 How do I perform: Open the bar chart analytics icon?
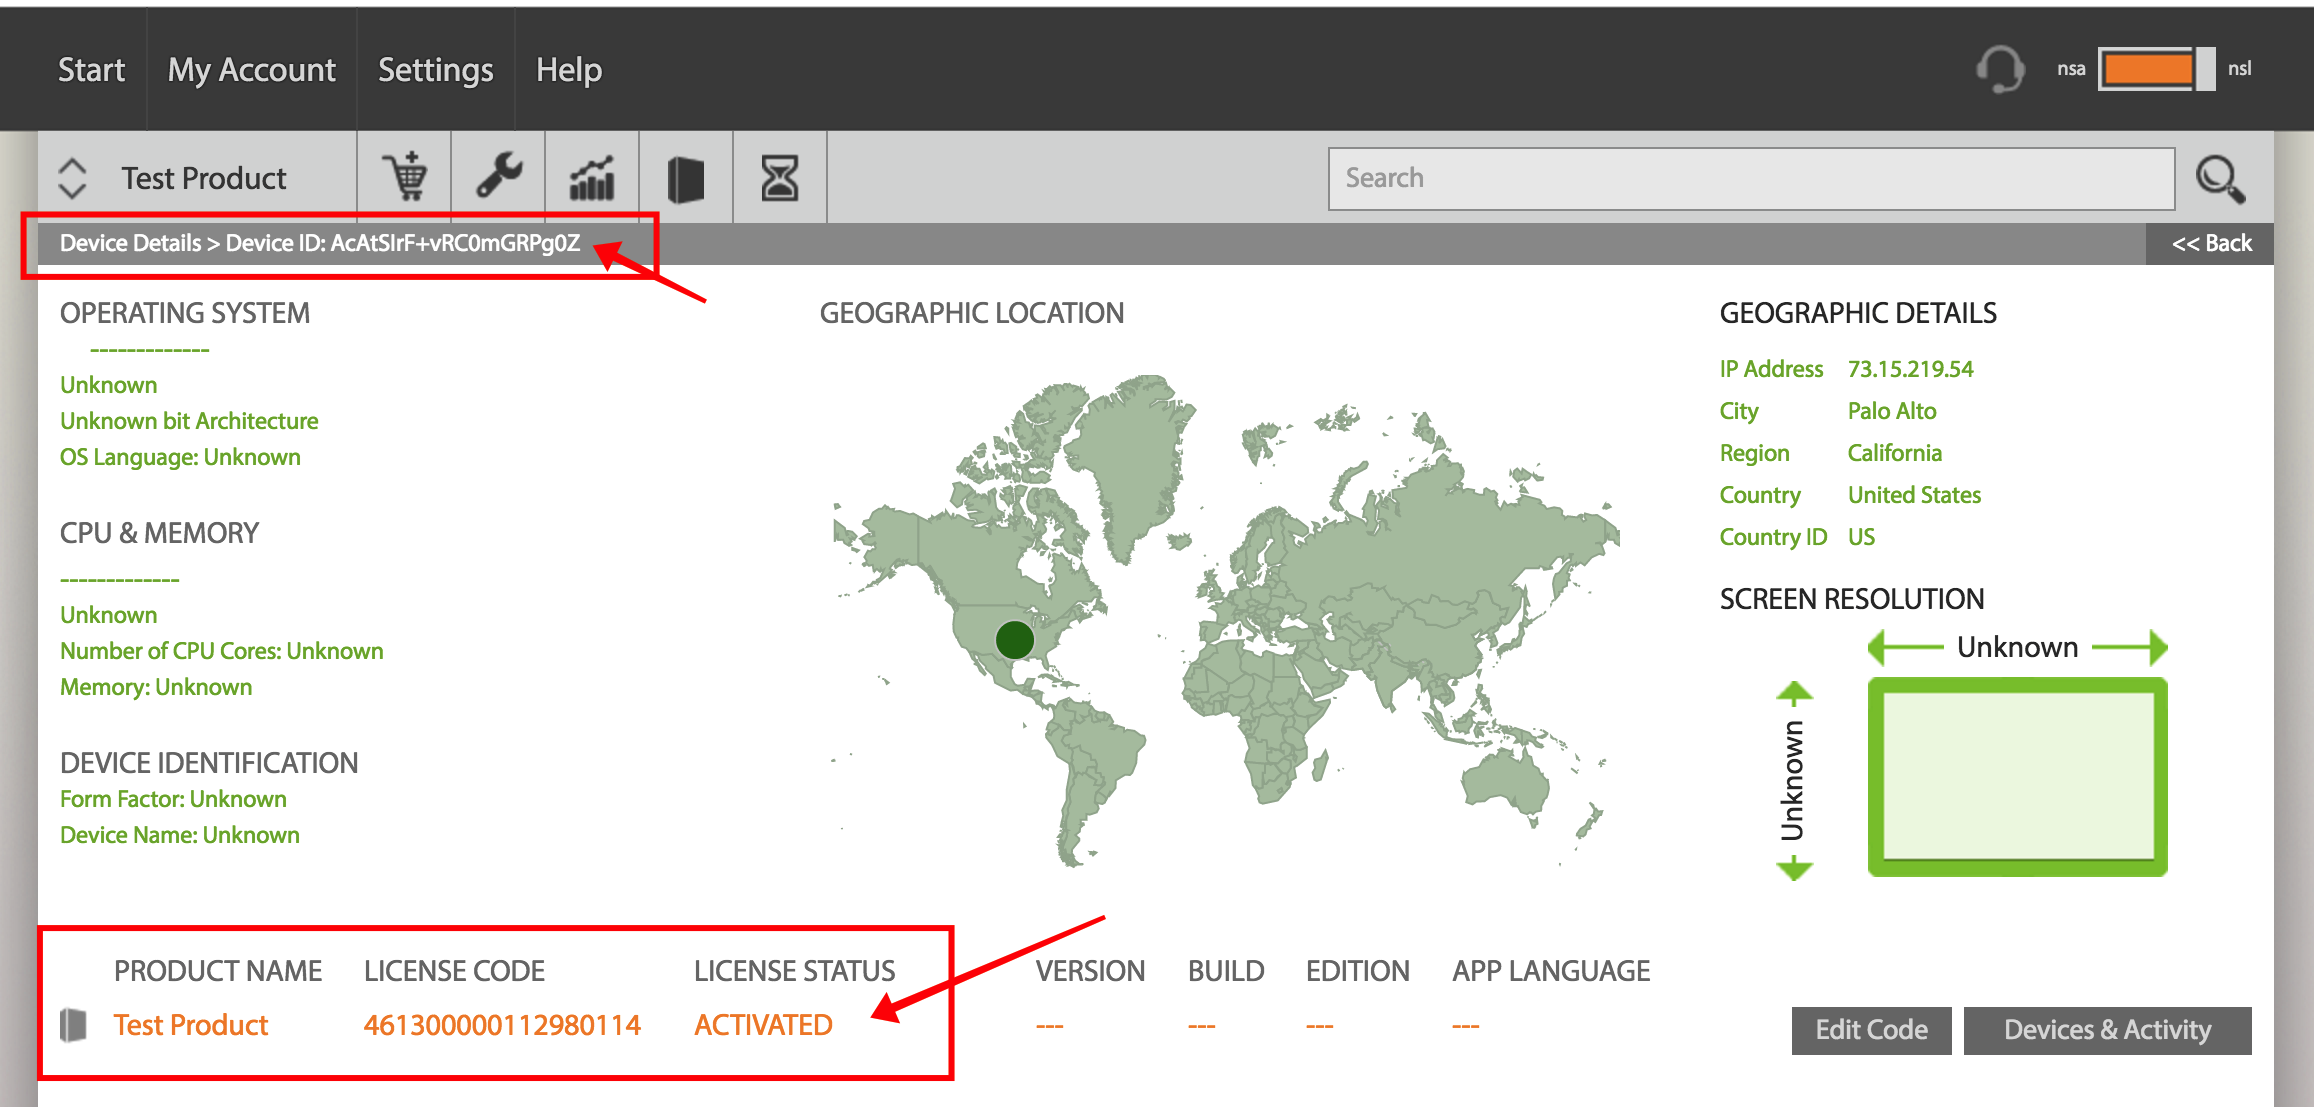click(592, 178)
